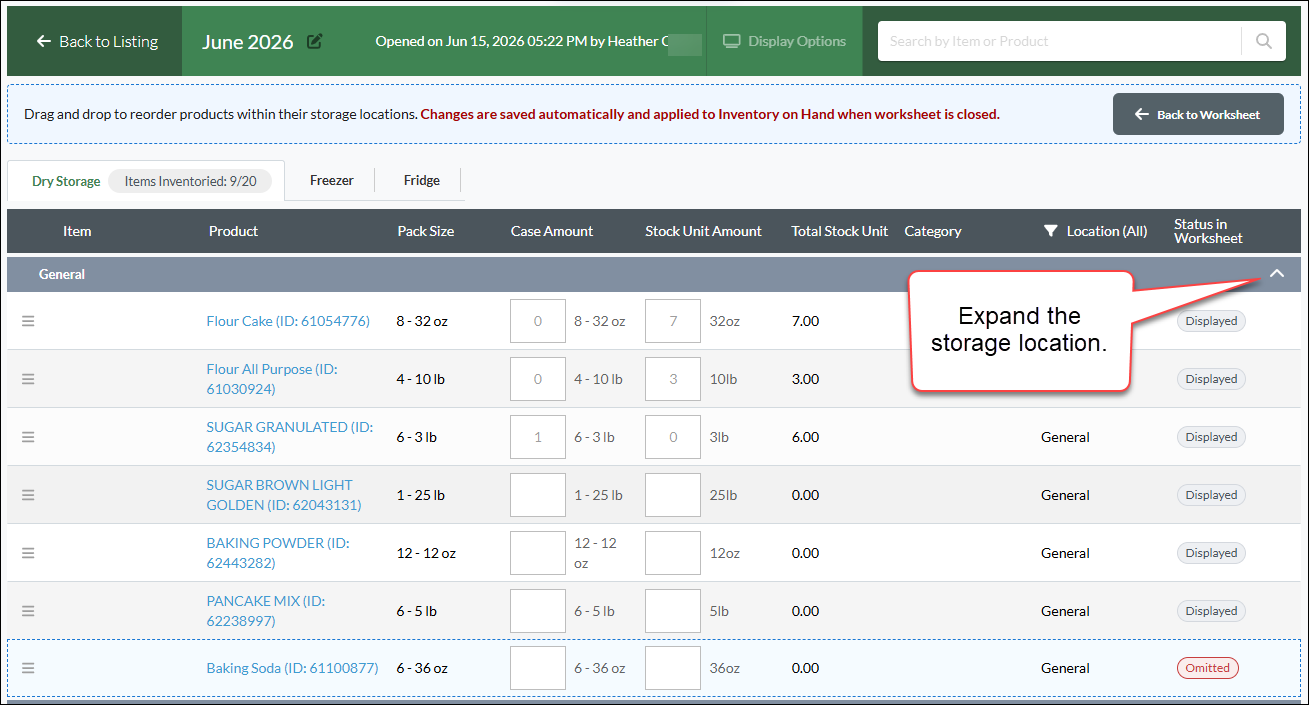Click the Items Inventoried: 9/20 badge

coord(190,181)
